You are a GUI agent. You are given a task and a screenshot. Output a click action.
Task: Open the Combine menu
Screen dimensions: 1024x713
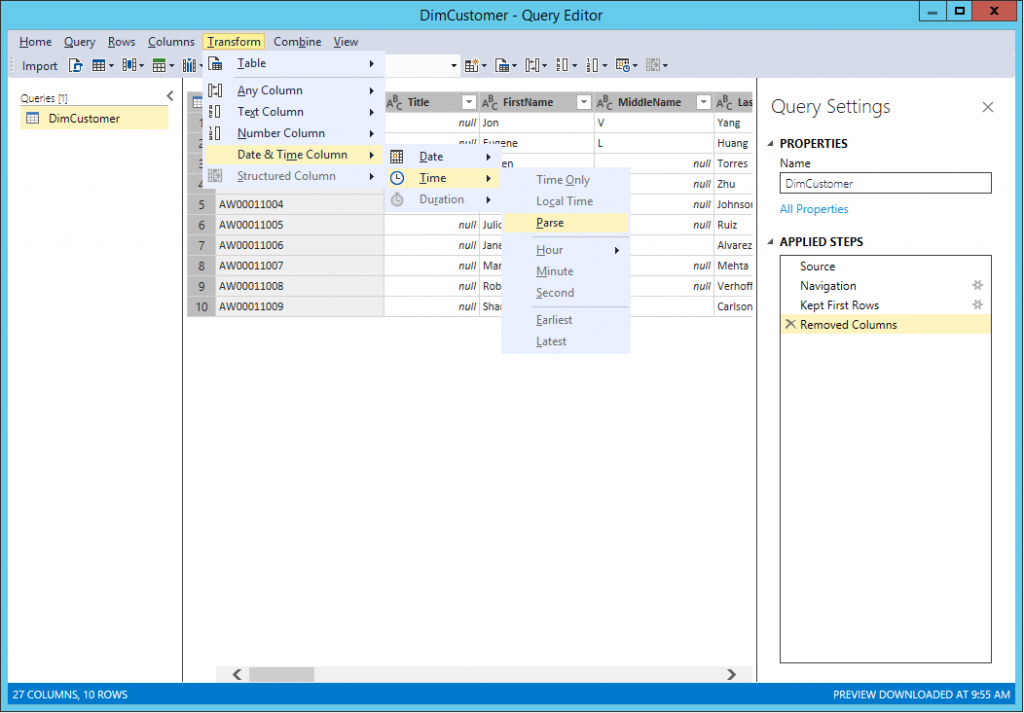click(x=297, y=42)
